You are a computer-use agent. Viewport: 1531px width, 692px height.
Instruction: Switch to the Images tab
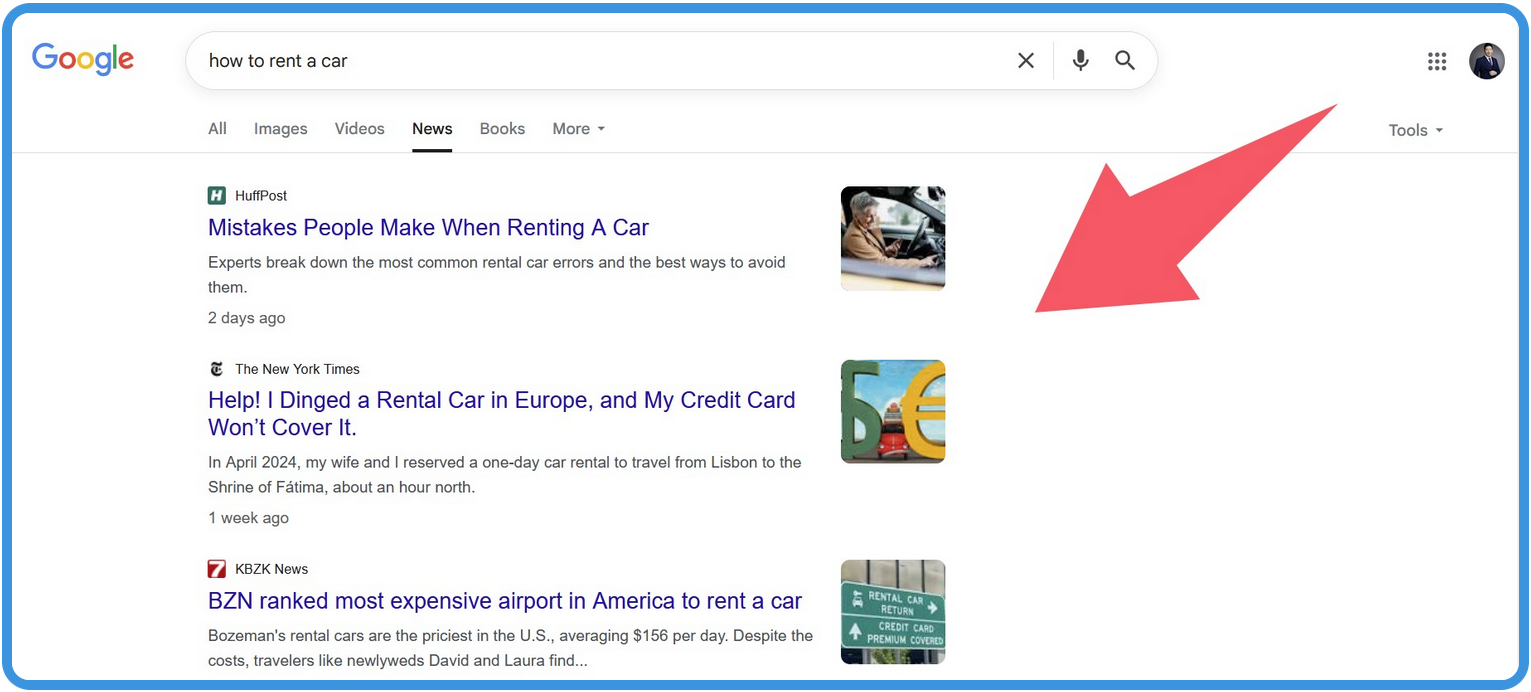[x=281, y=129]
